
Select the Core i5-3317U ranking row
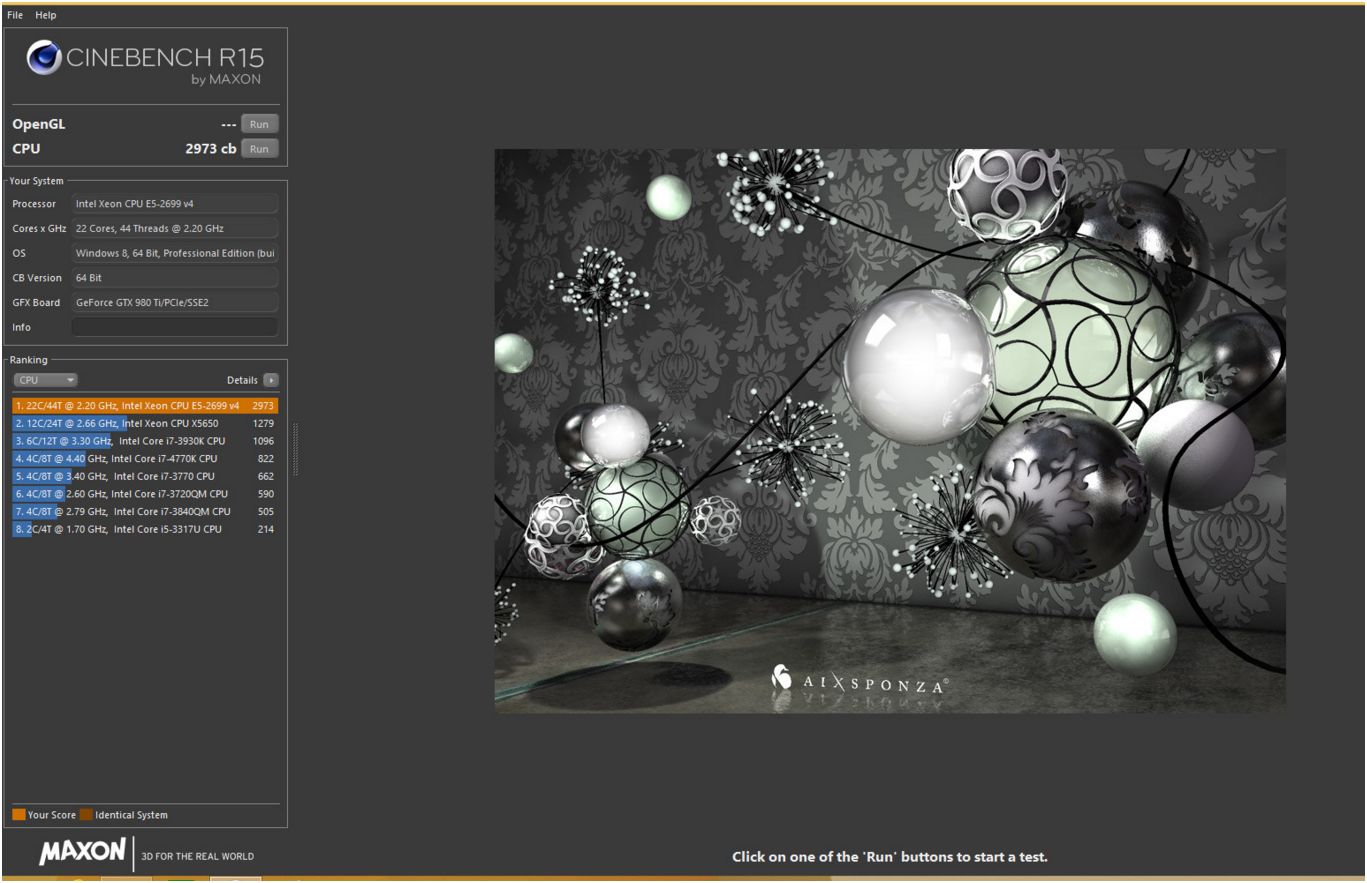[x=145, y=529]
